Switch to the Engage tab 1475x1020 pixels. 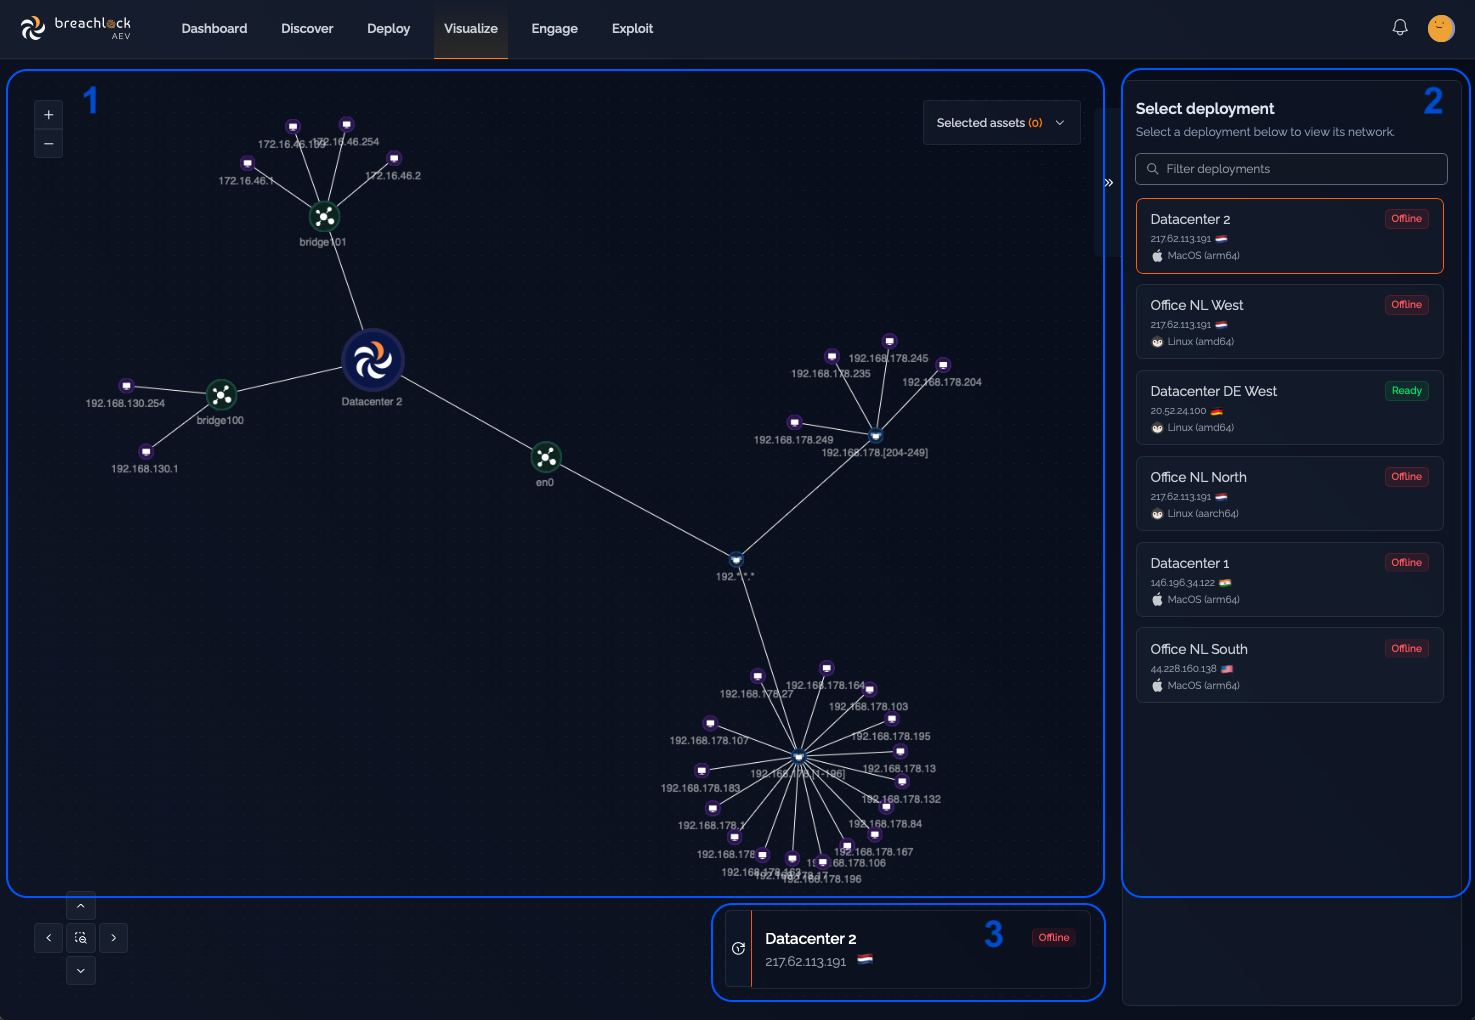coord(555,29)
